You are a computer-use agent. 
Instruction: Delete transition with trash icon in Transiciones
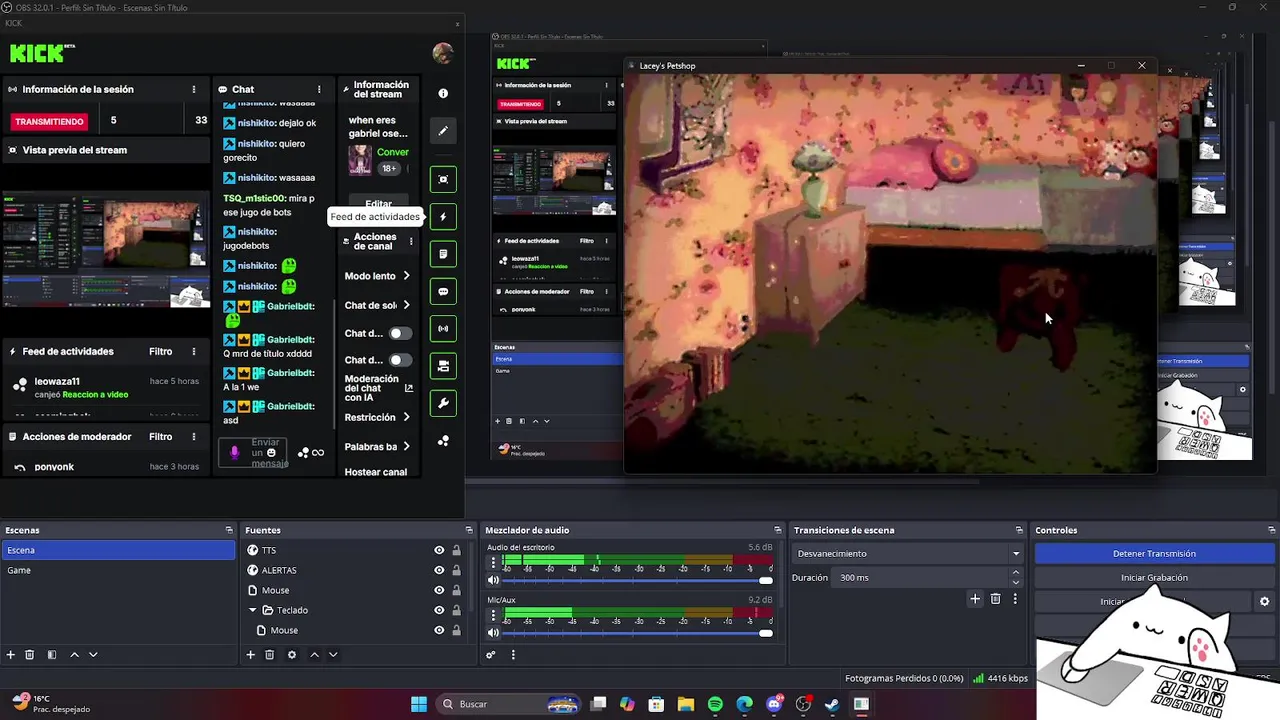[x=995, y=599]
